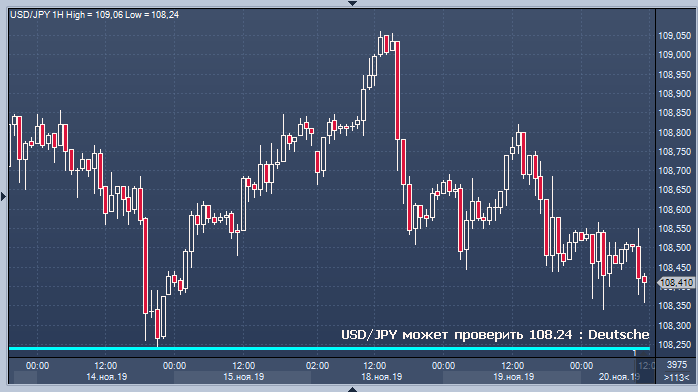Click the 109,050 price axis label

pos(674,36)
